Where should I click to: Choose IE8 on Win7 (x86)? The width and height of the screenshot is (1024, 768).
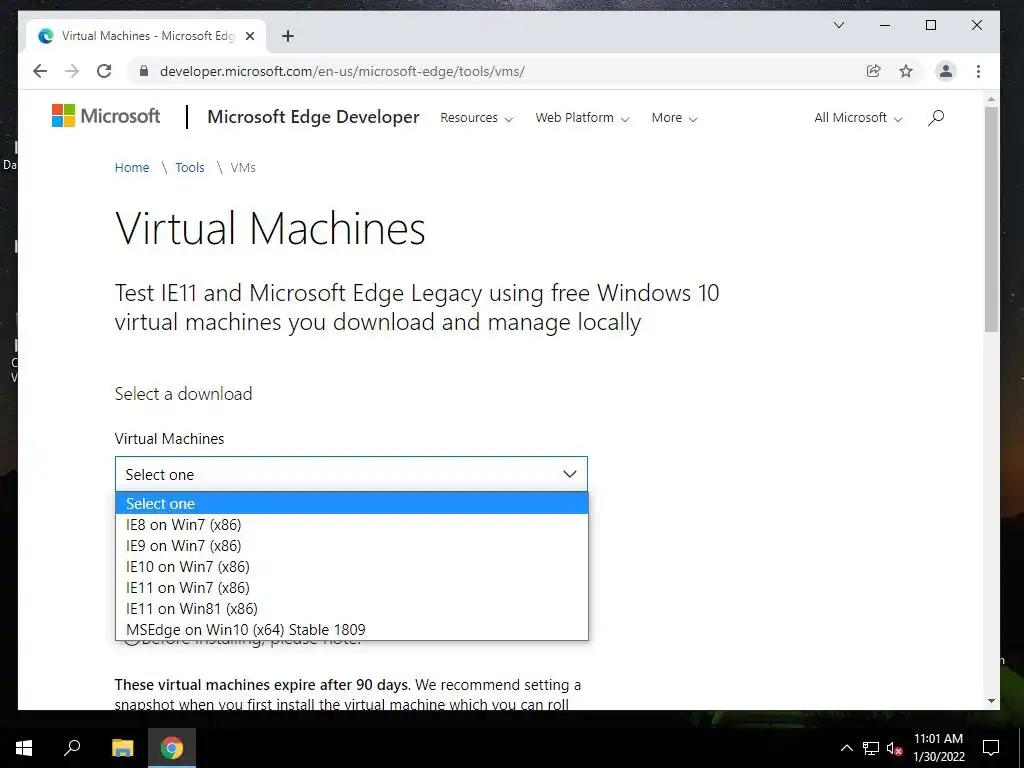(x=351, y=524)
